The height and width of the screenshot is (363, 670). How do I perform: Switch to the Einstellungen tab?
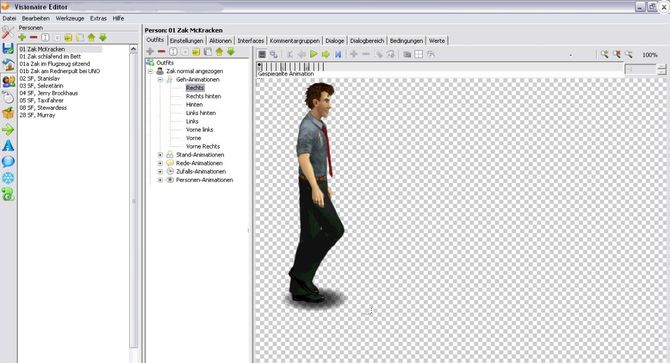coord(186,41)
